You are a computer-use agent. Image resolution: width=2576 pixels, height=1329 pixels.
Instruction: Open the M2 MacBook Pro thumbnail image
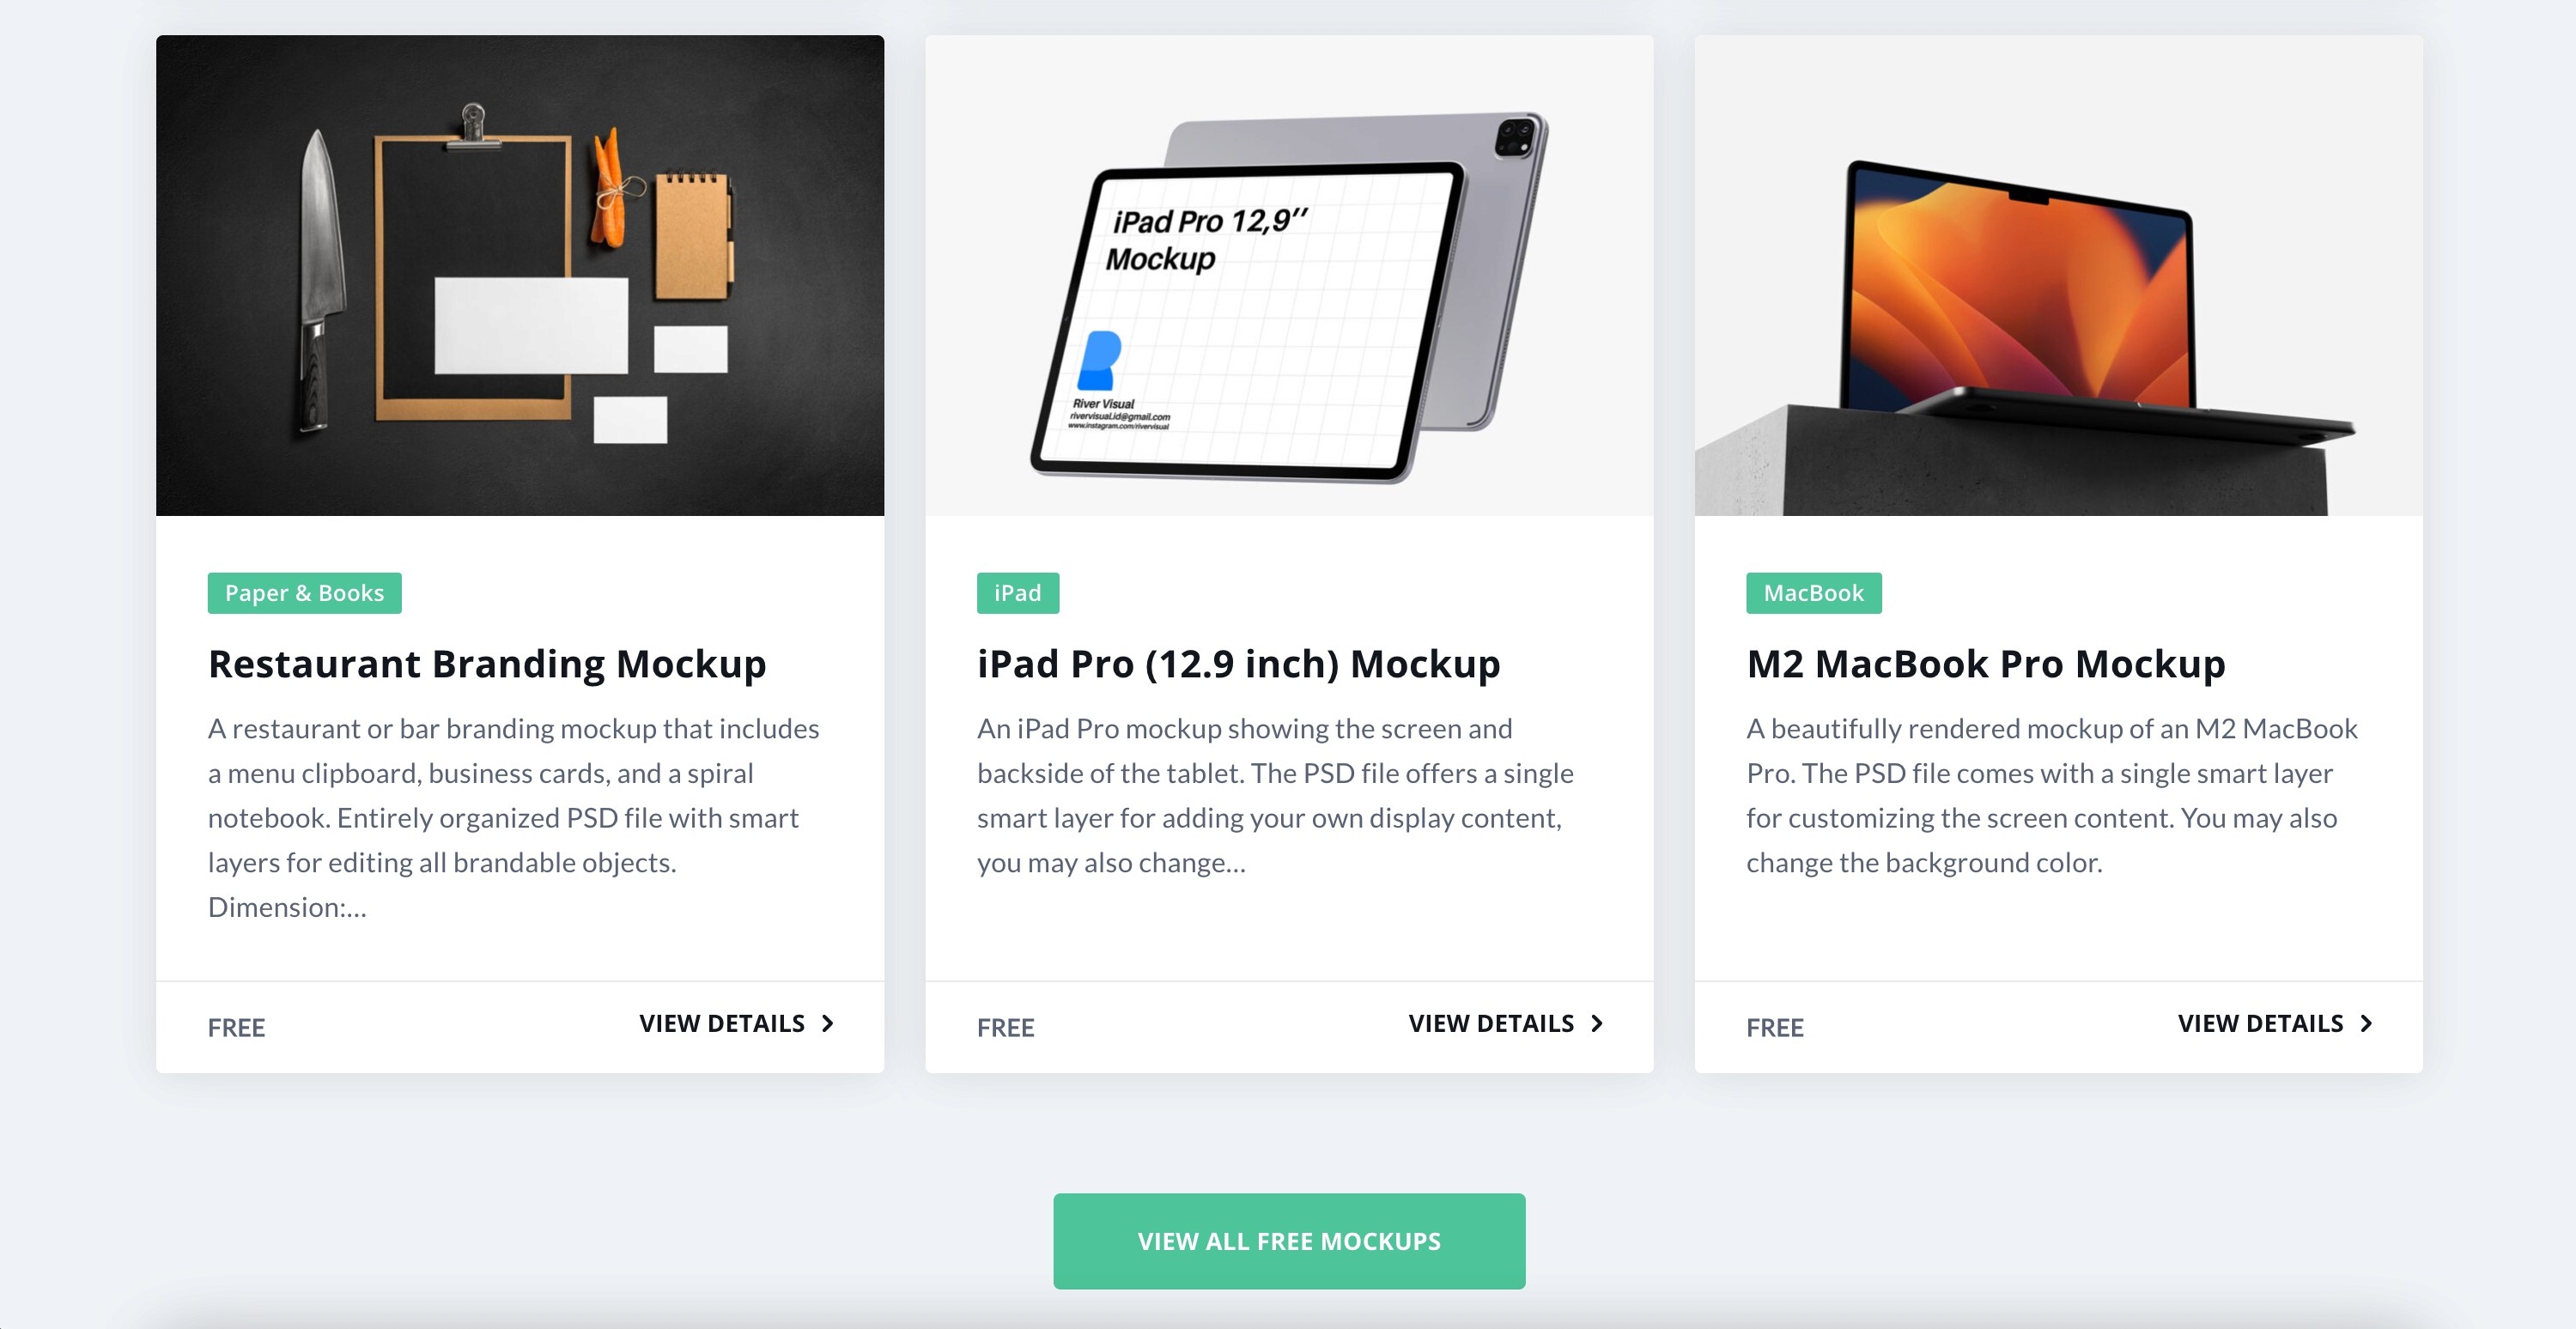[x=2058, y=275]
